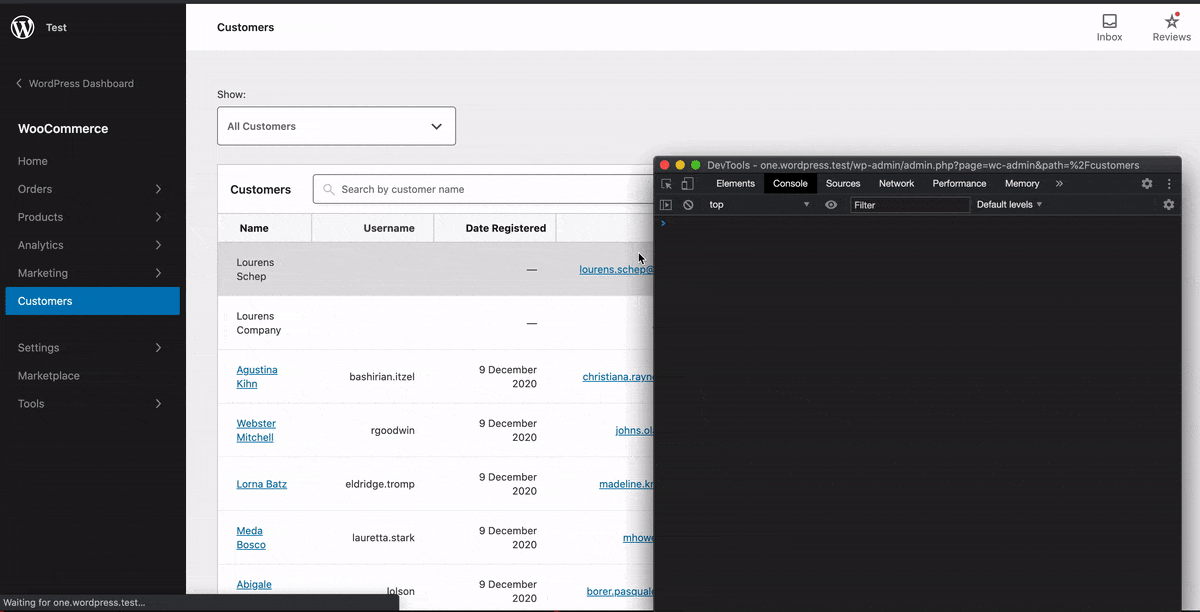Viewport: 1200px width, 612px height.
Task: Click the WordPress logo in the sidebar
Action: click(x=22, y=27)
